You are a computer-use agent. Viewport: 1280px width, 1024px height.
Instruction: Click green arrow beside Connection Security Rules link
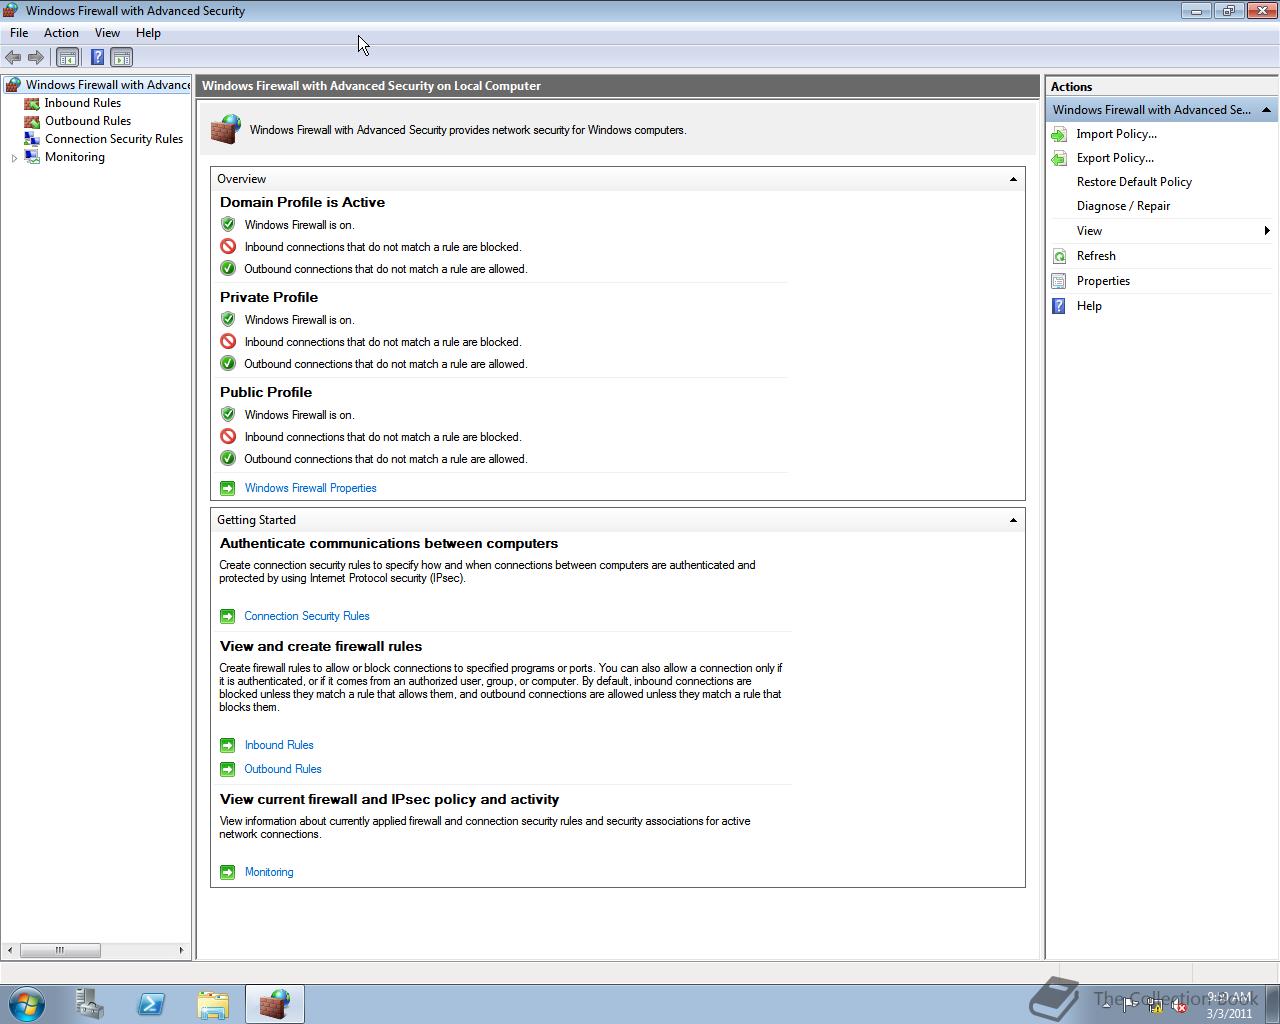pos(227,616)
